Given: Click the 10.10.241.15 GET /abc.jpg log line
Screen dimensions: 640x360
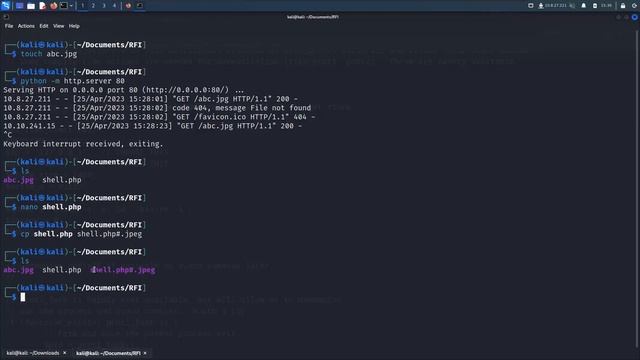Looking at the screenshot, I should pyautogui.click(x=153, y=126).
